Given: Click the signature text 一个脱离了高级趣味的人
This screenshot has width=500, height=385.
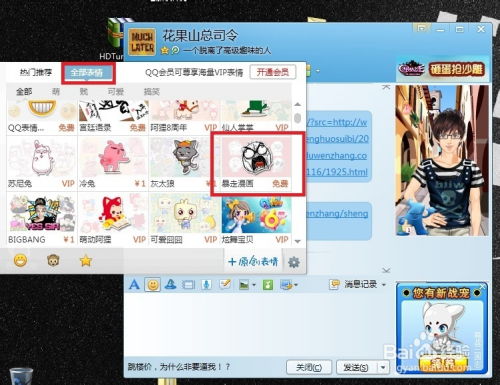Looking at the screenshot, I should click(x=227, y=51).
